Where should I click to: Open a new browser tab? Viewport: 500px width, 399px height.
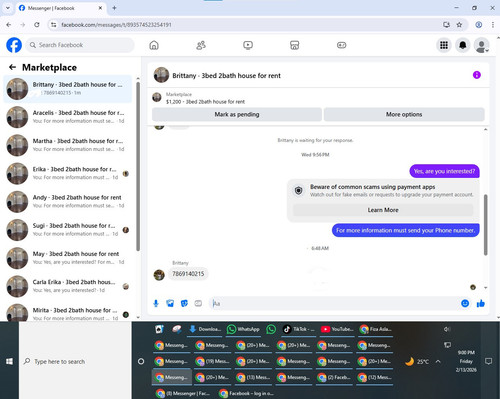click(x=114, y=8)
